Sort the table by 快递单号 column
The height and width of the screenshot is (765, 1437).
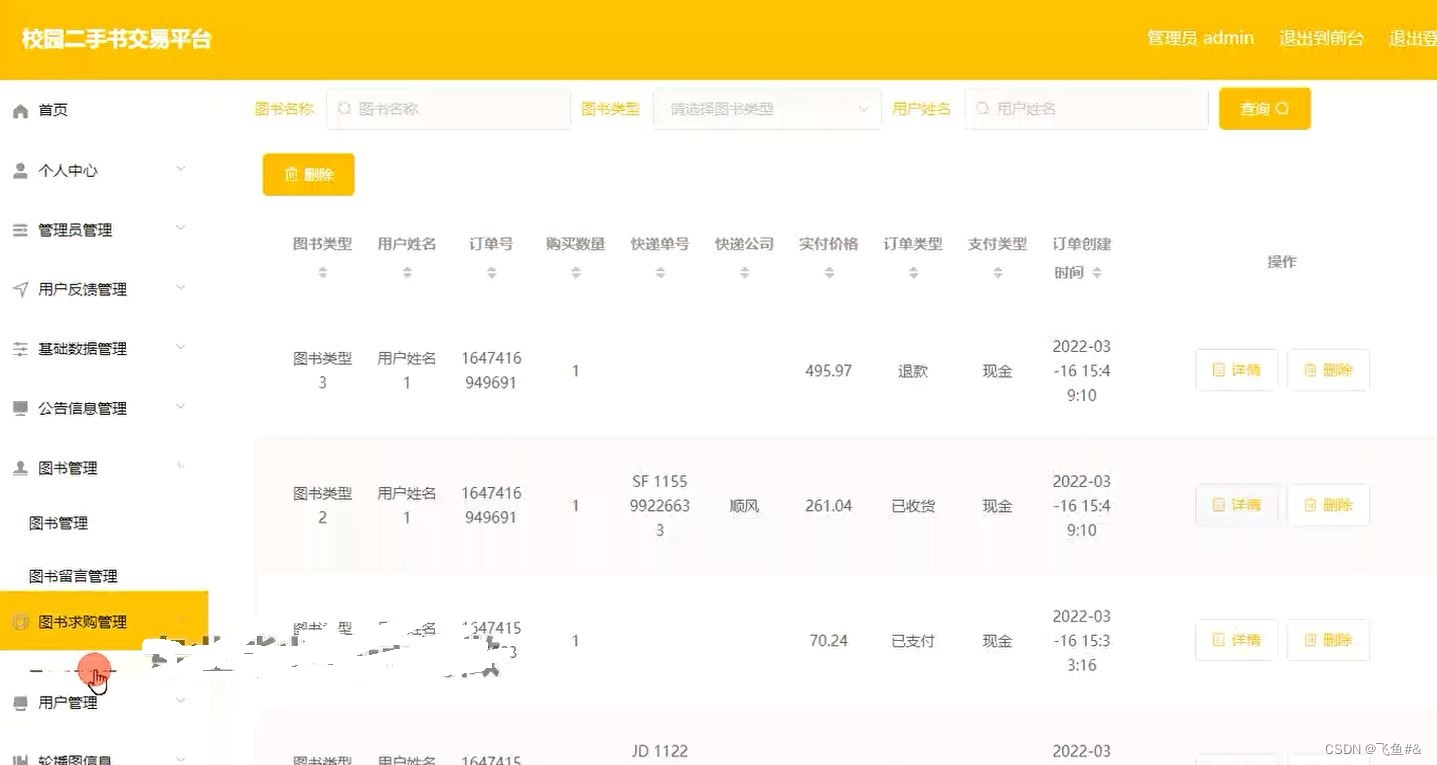click(x=660, y=272)
